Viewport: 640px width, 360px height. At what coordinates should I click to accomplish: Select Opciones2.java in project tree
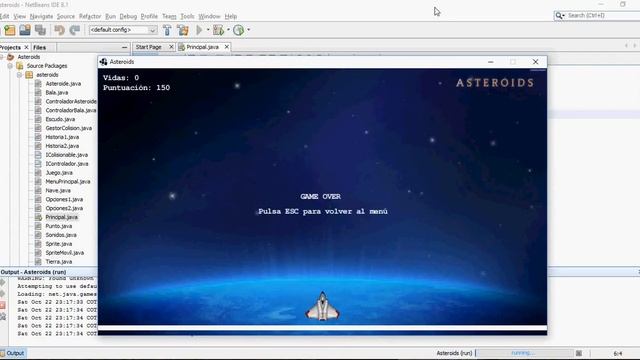64,208
